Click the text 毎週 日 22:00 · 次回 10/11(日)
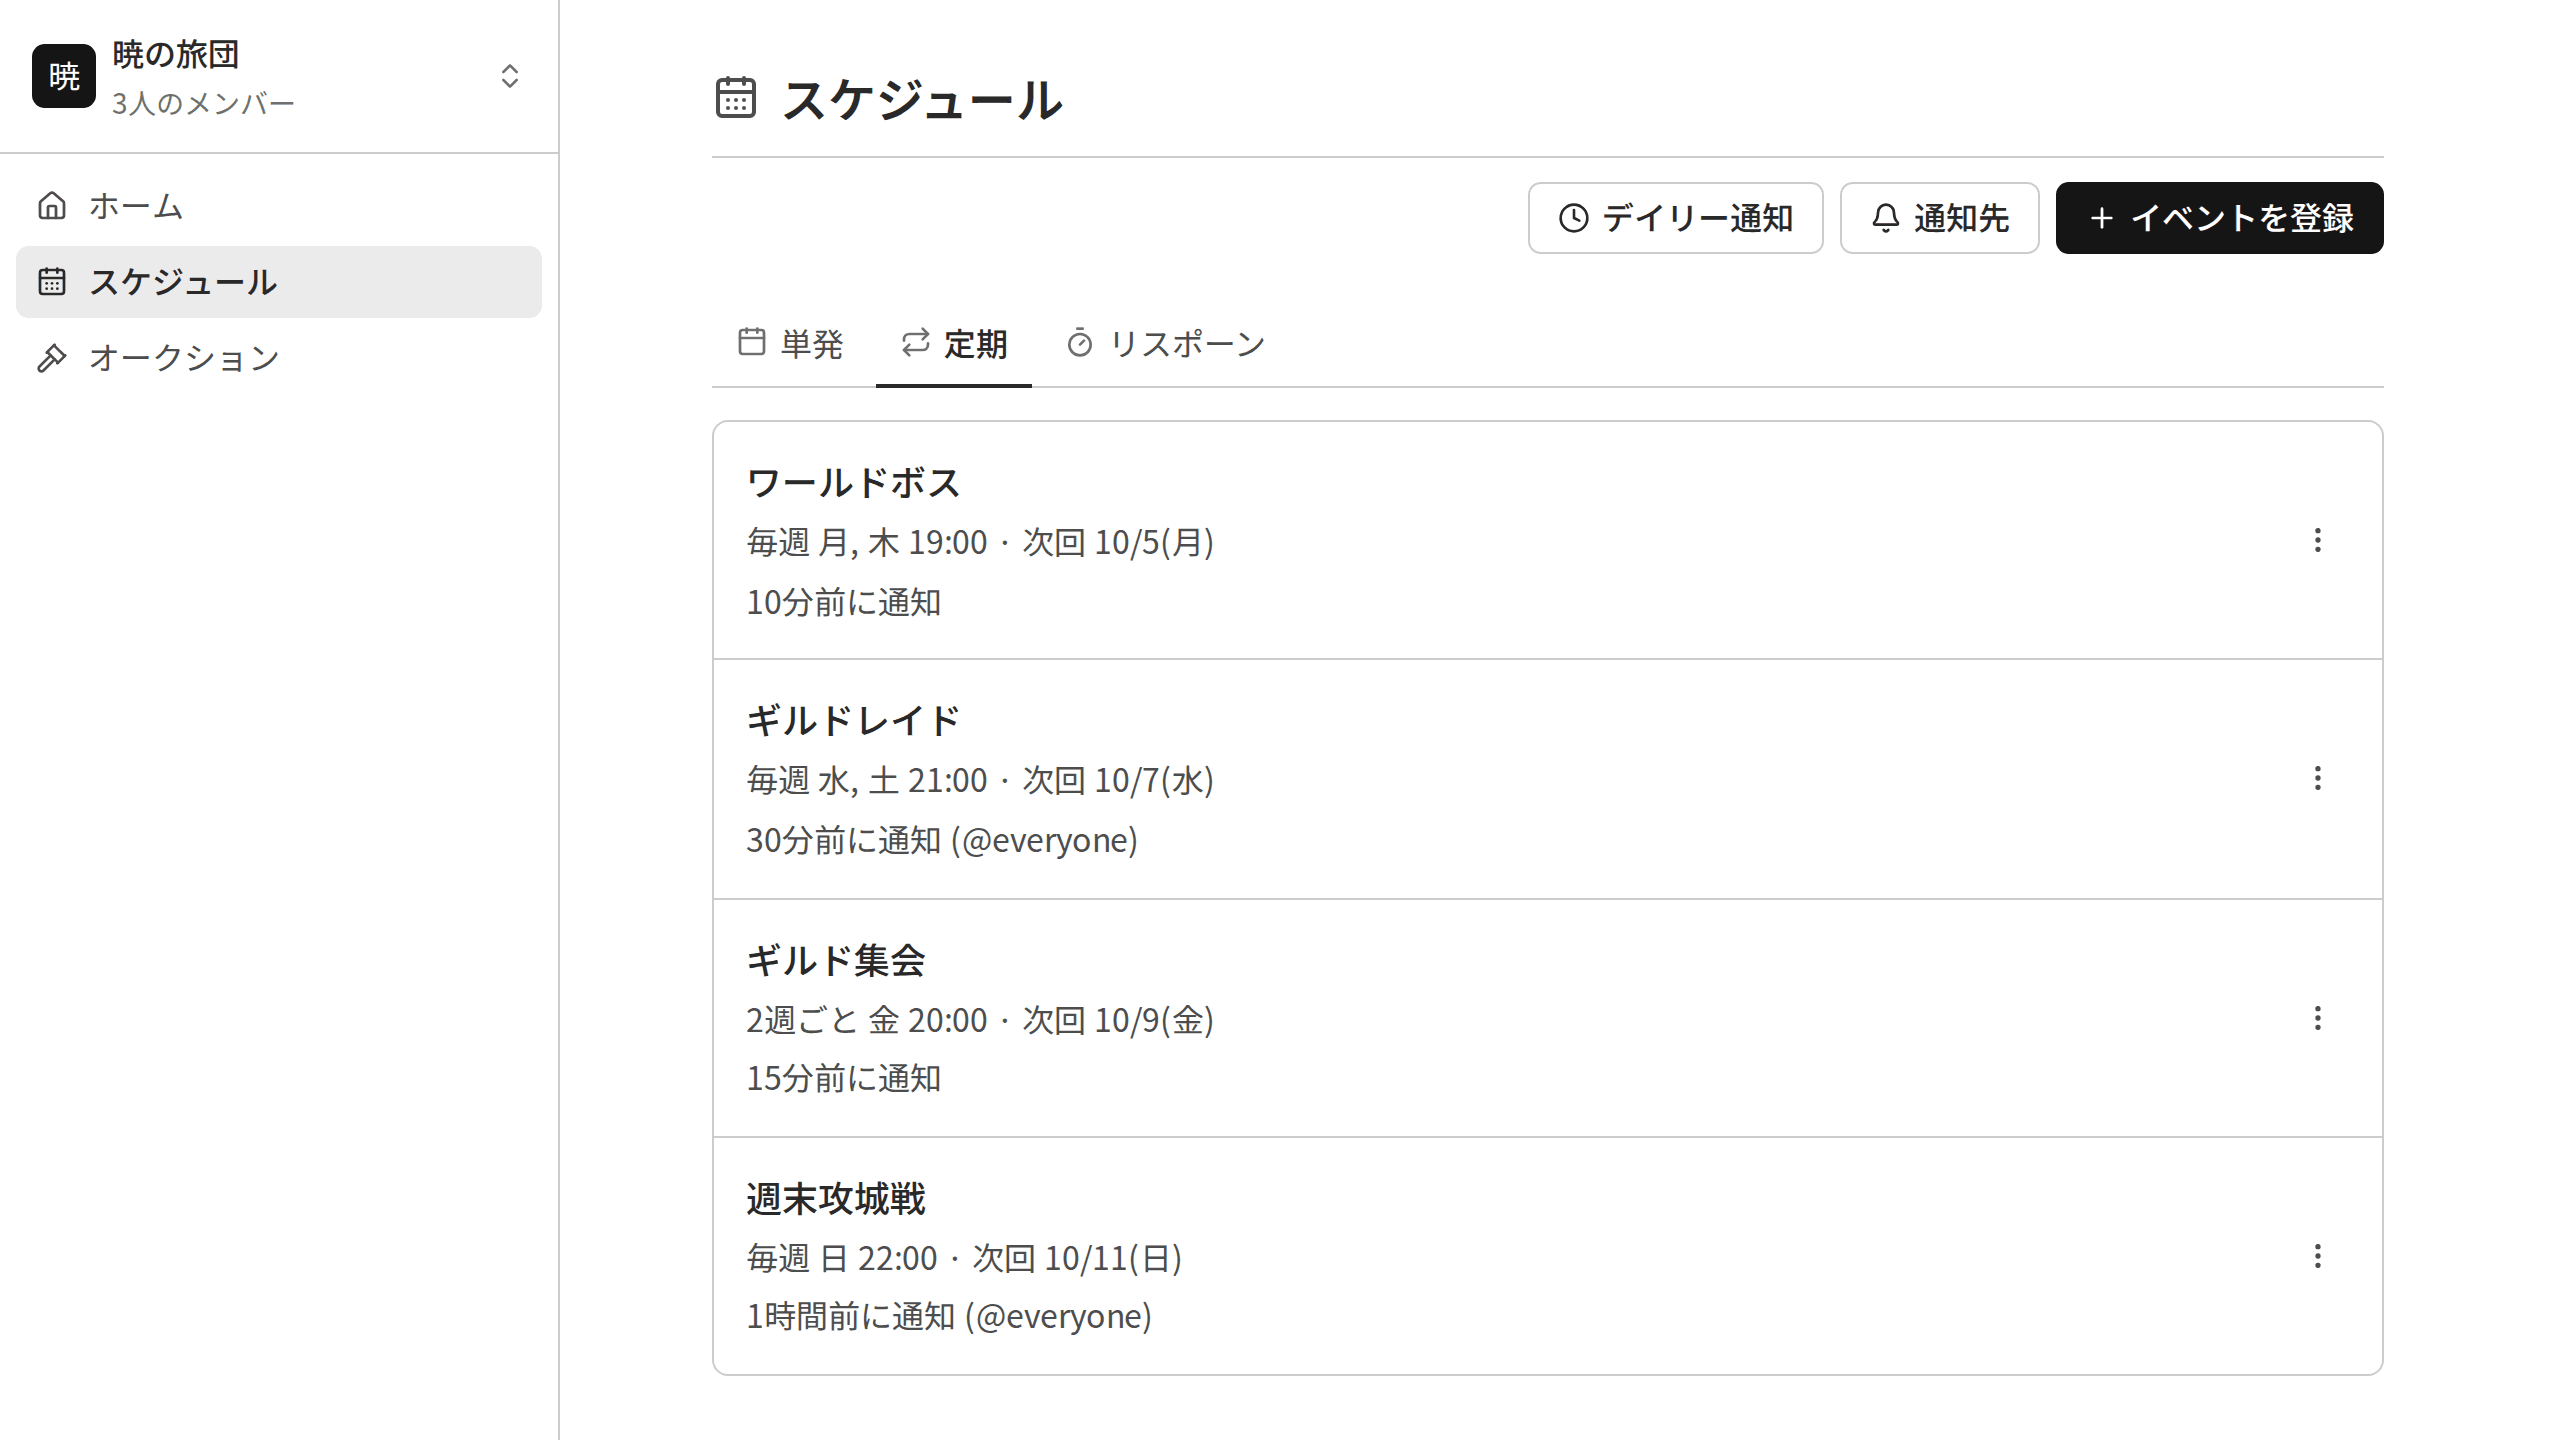 [x=964, y=1258]
